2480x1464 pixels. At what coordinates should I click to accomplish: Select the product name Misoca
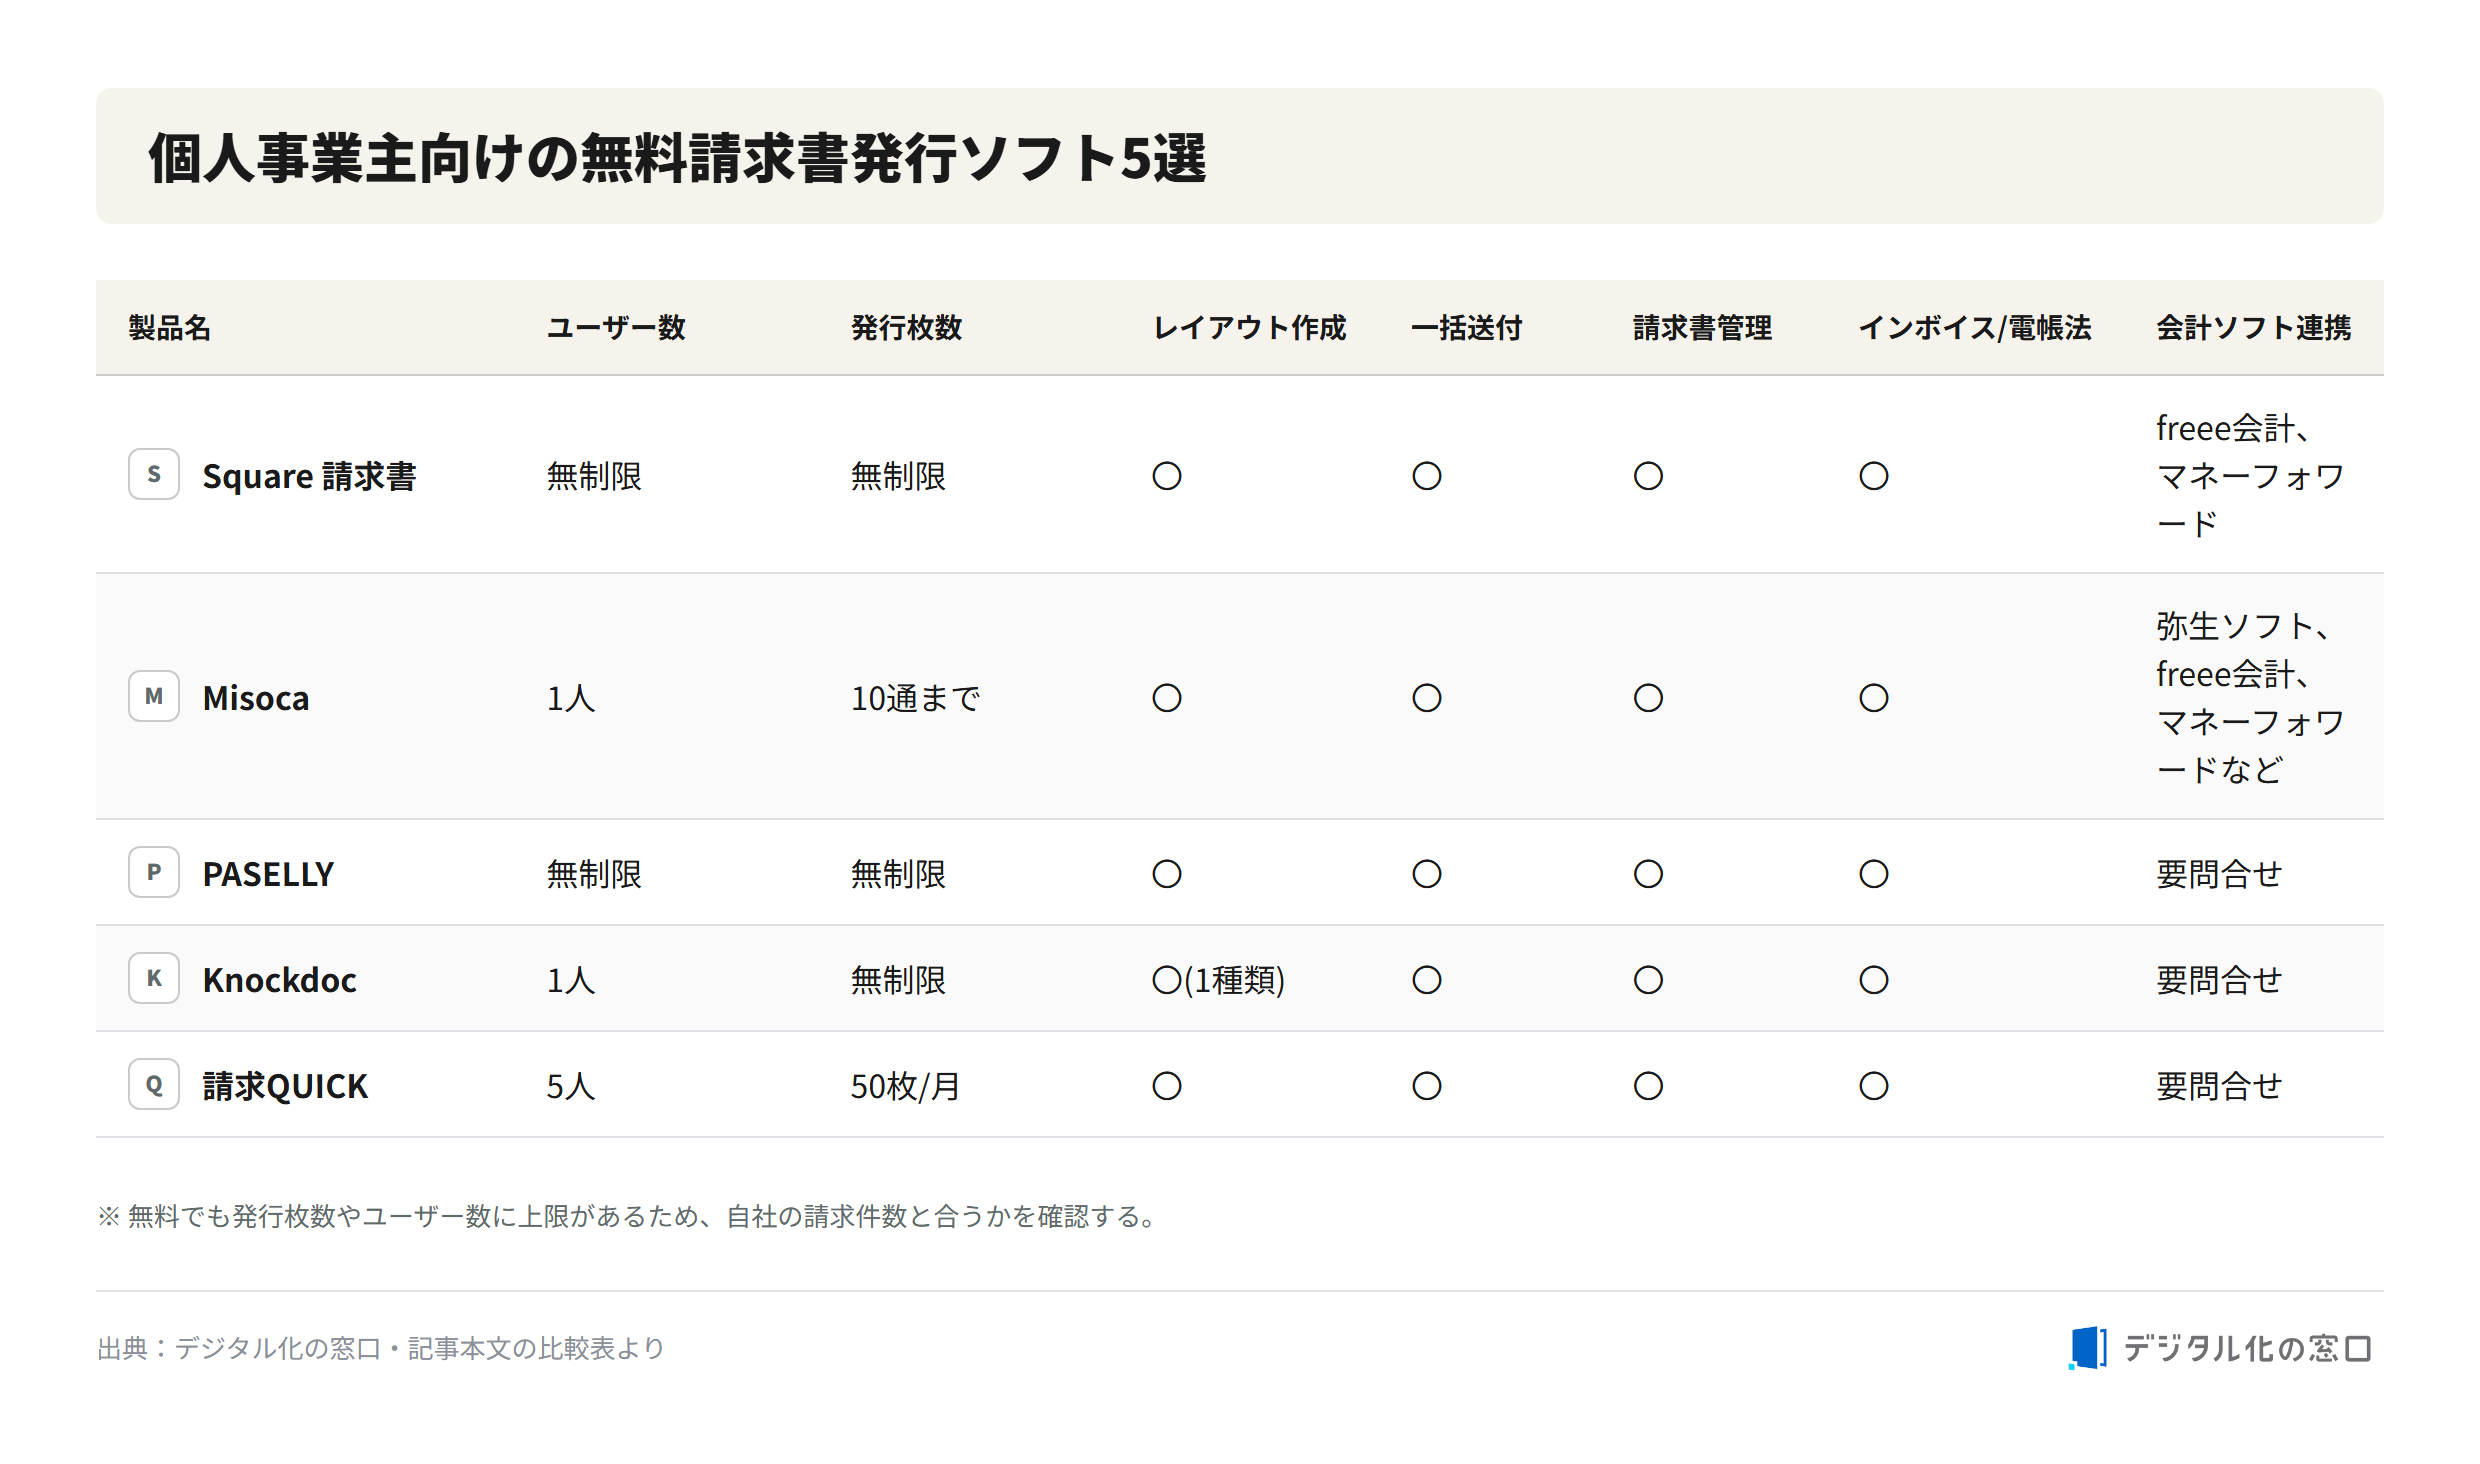pyautogui.click(x=256, y=698)
